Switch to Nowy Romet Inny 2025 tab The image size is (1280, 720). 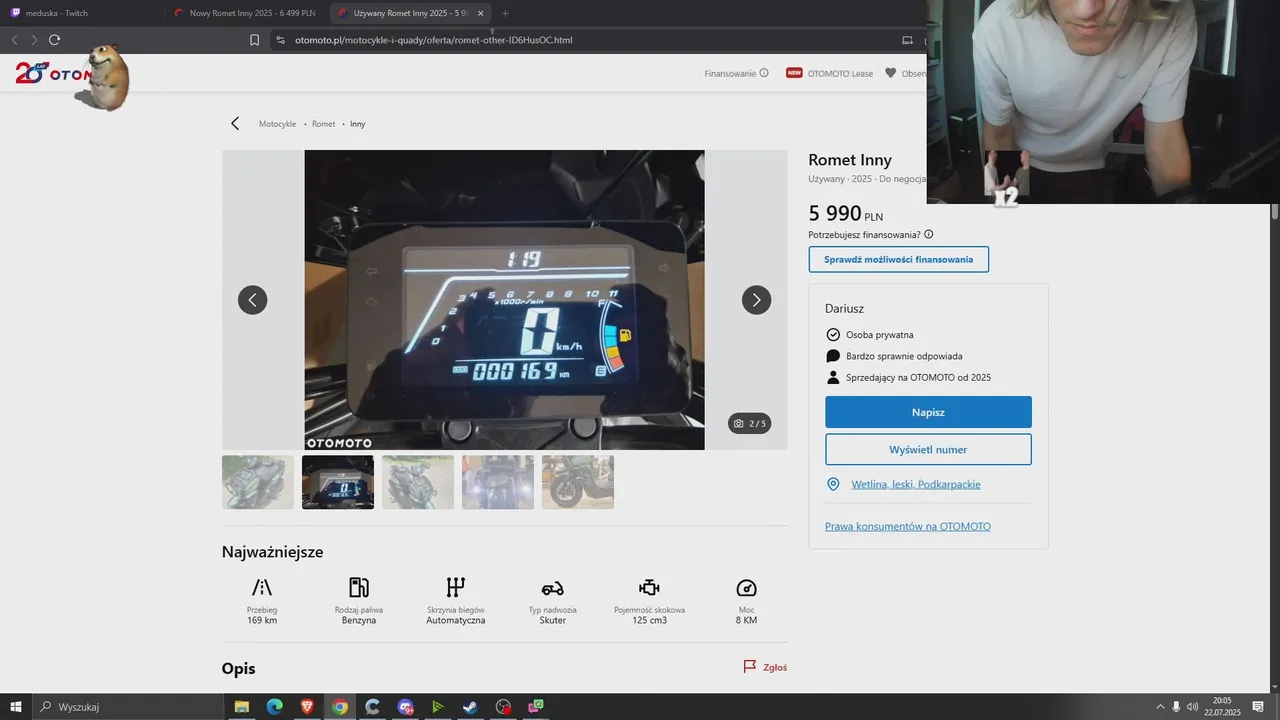tap(245, 13)
